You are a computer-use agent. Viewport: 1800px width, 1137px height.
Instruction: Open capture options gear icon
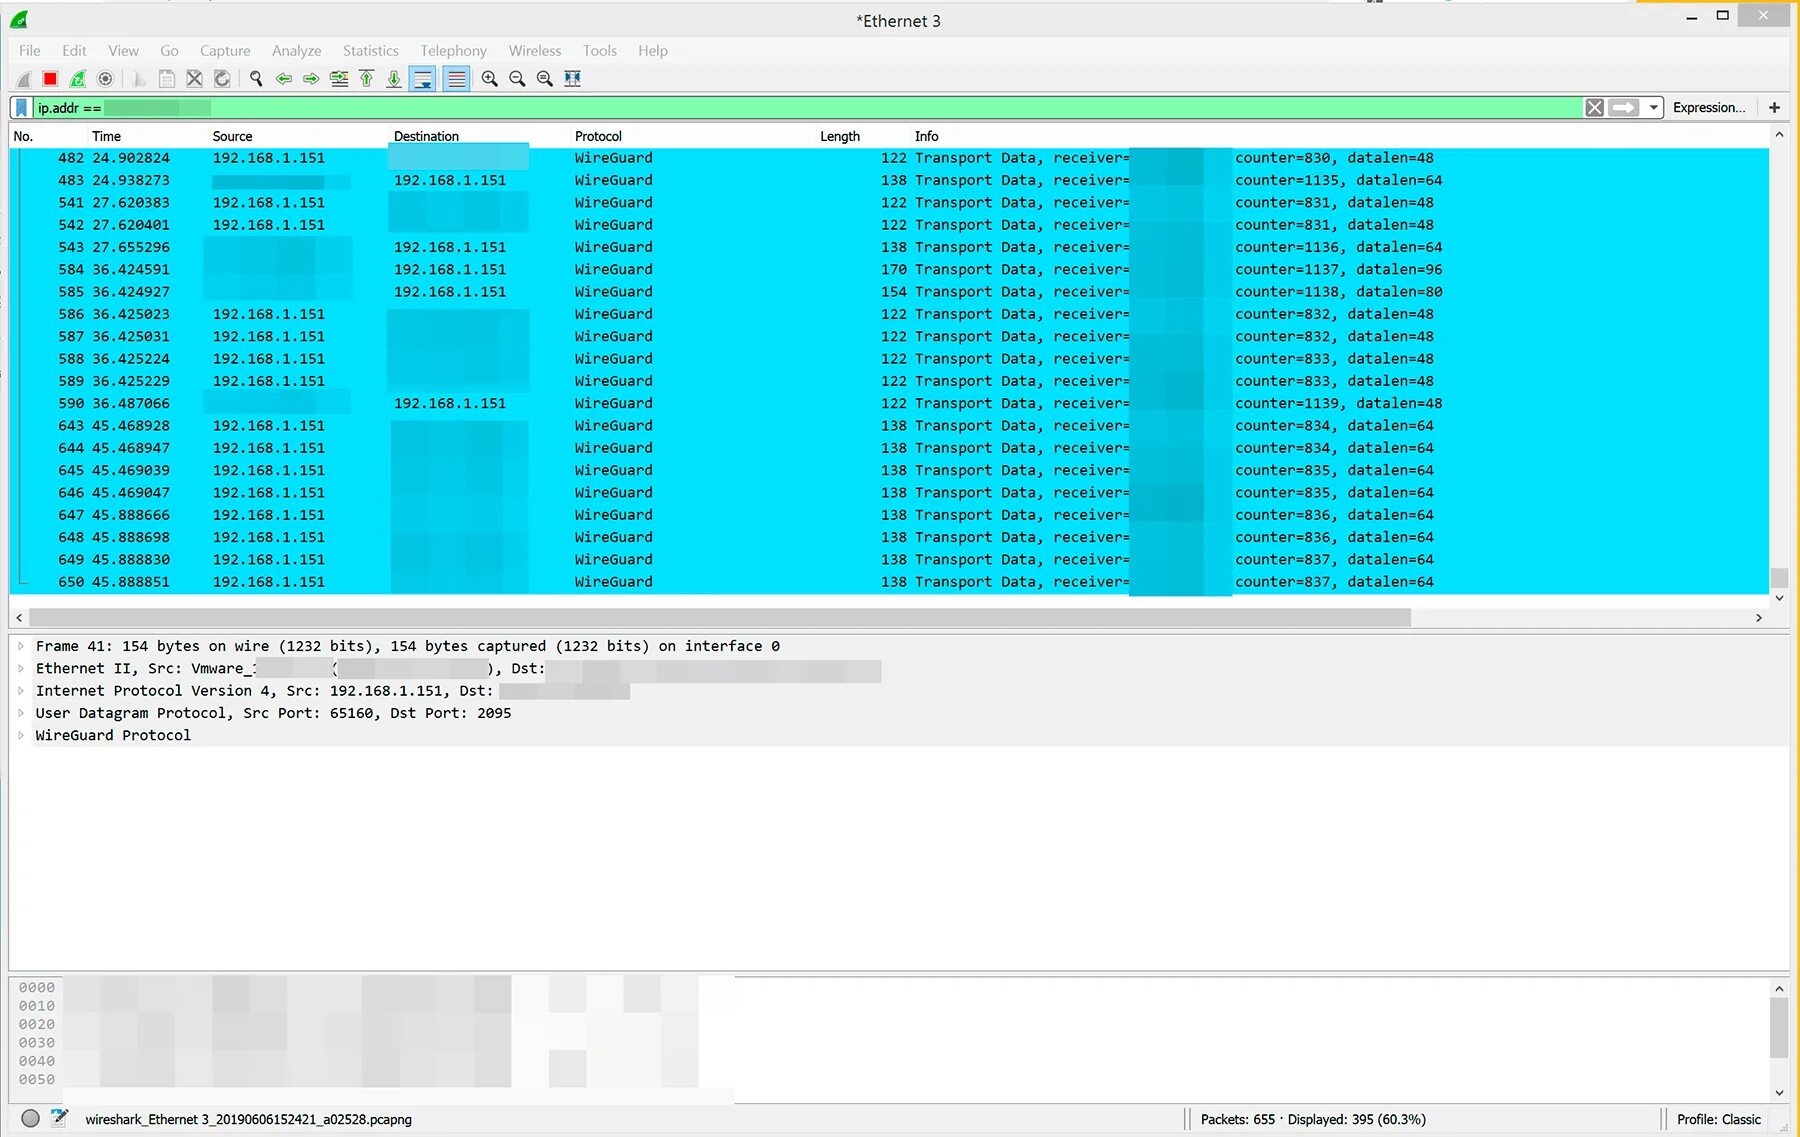(x=105, y=79)
